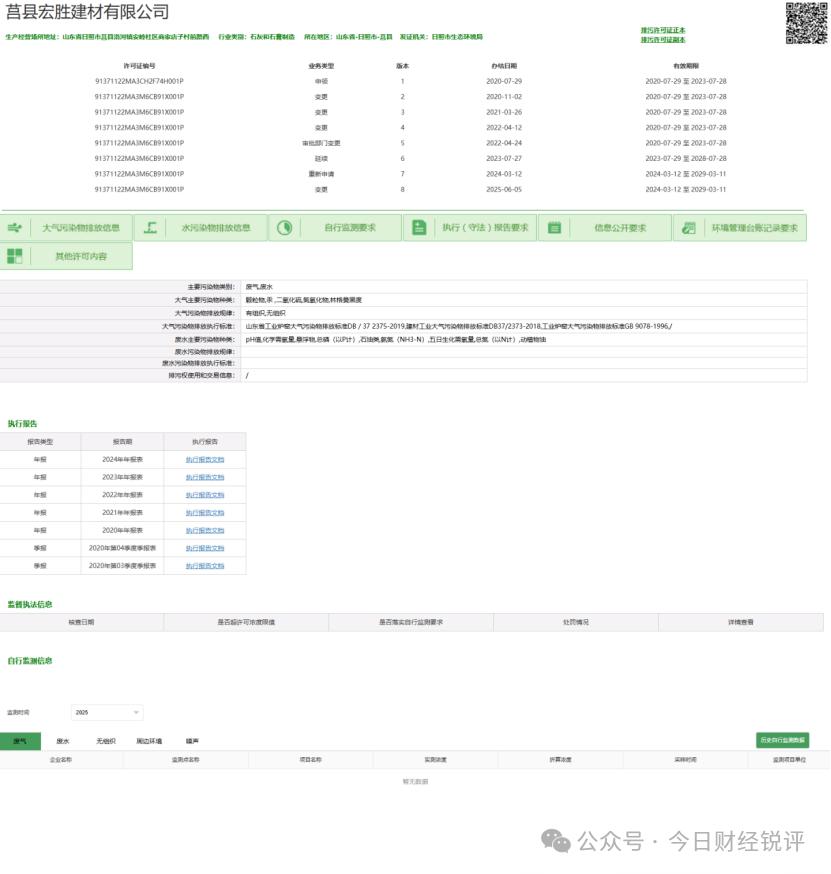Click the water pollutant discharge icon
The image size is (831, 874).
(x=150, y=227)
